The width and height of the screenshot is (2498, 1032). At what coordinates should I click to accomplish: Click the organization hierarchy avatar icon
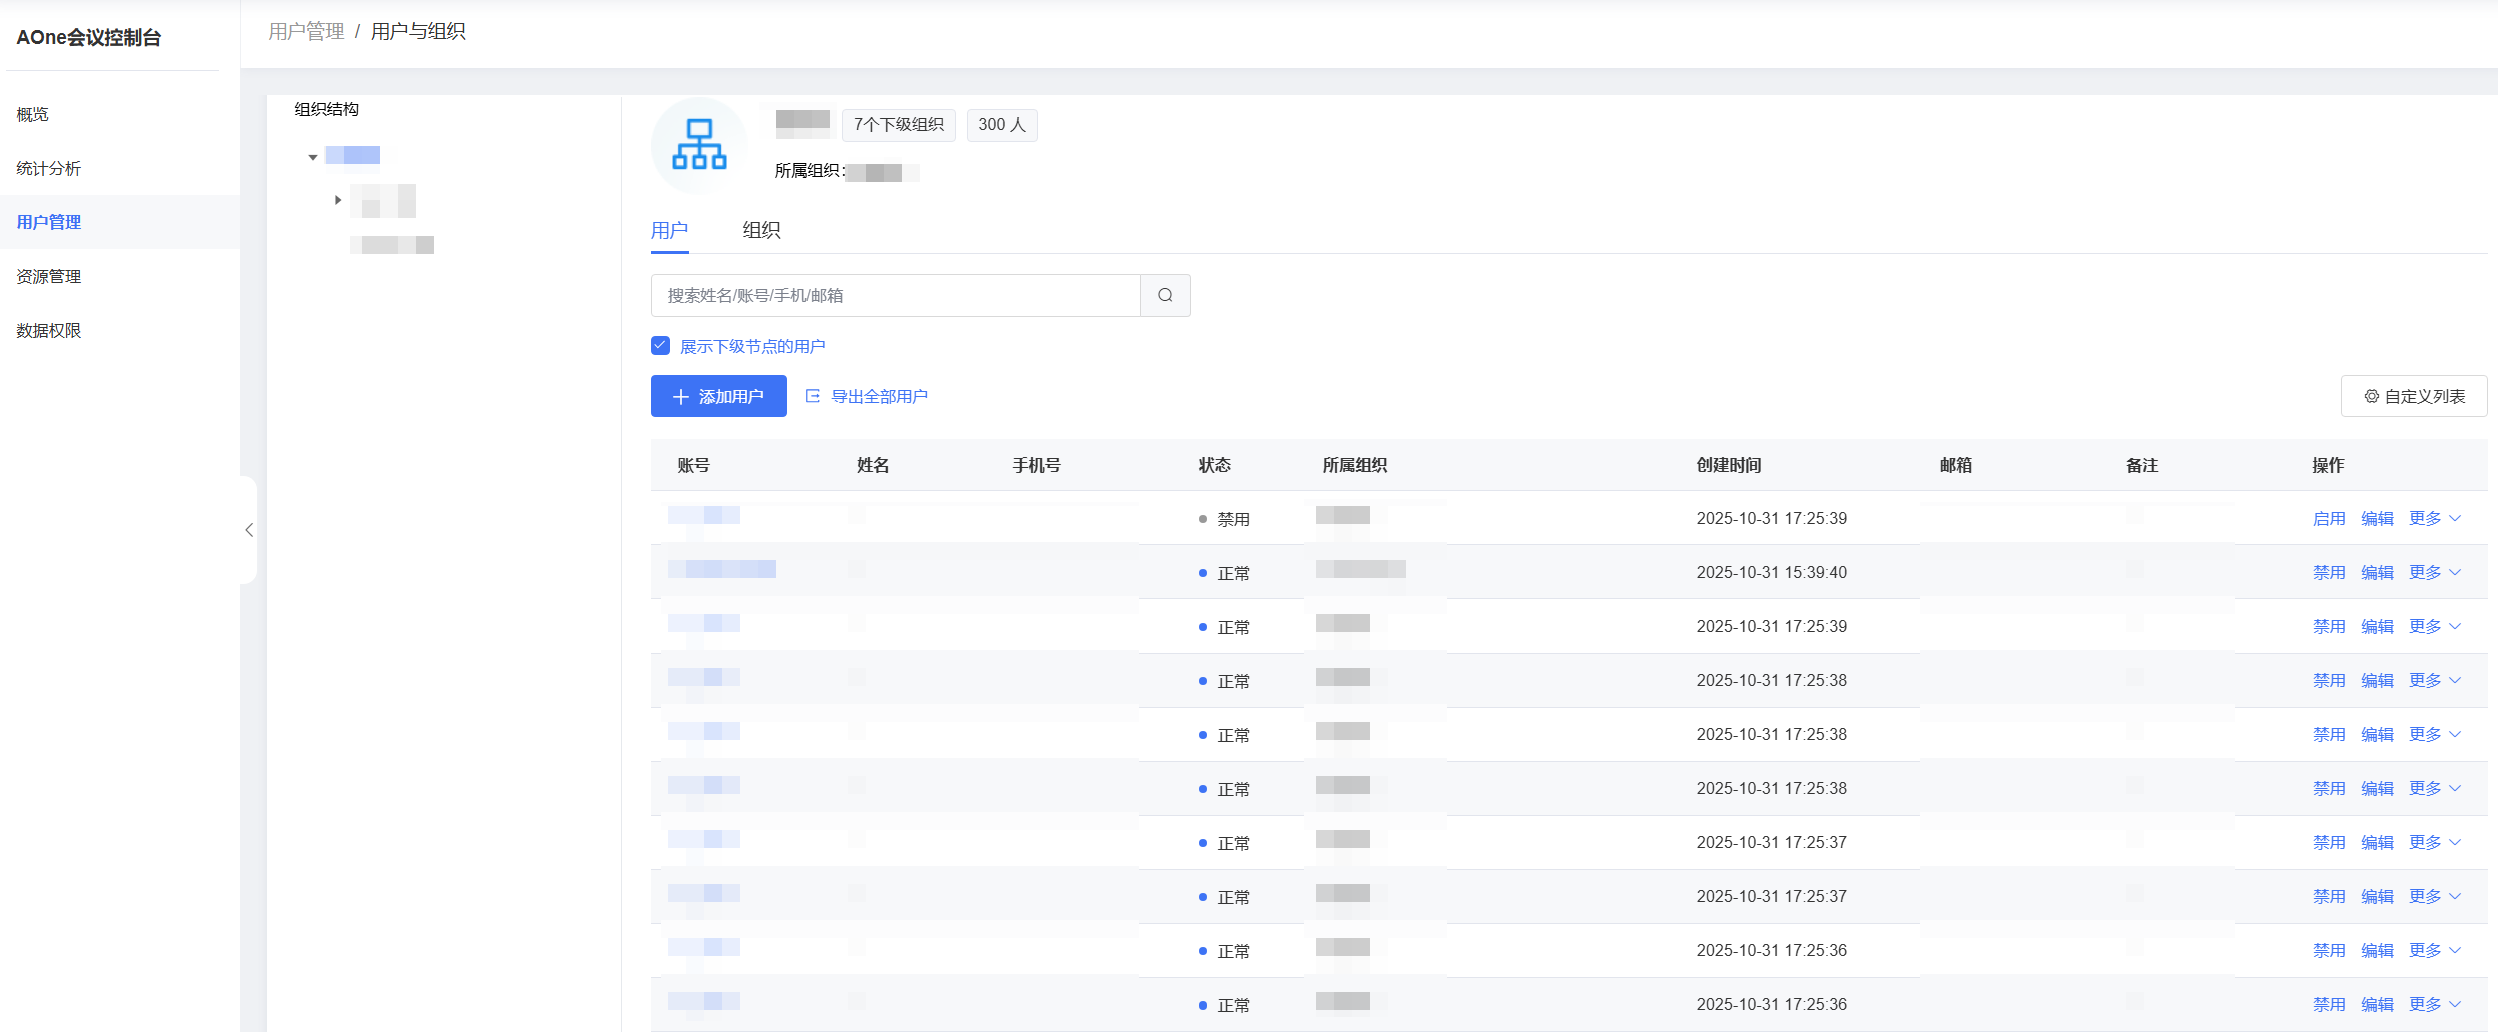(x=699, y=145)
